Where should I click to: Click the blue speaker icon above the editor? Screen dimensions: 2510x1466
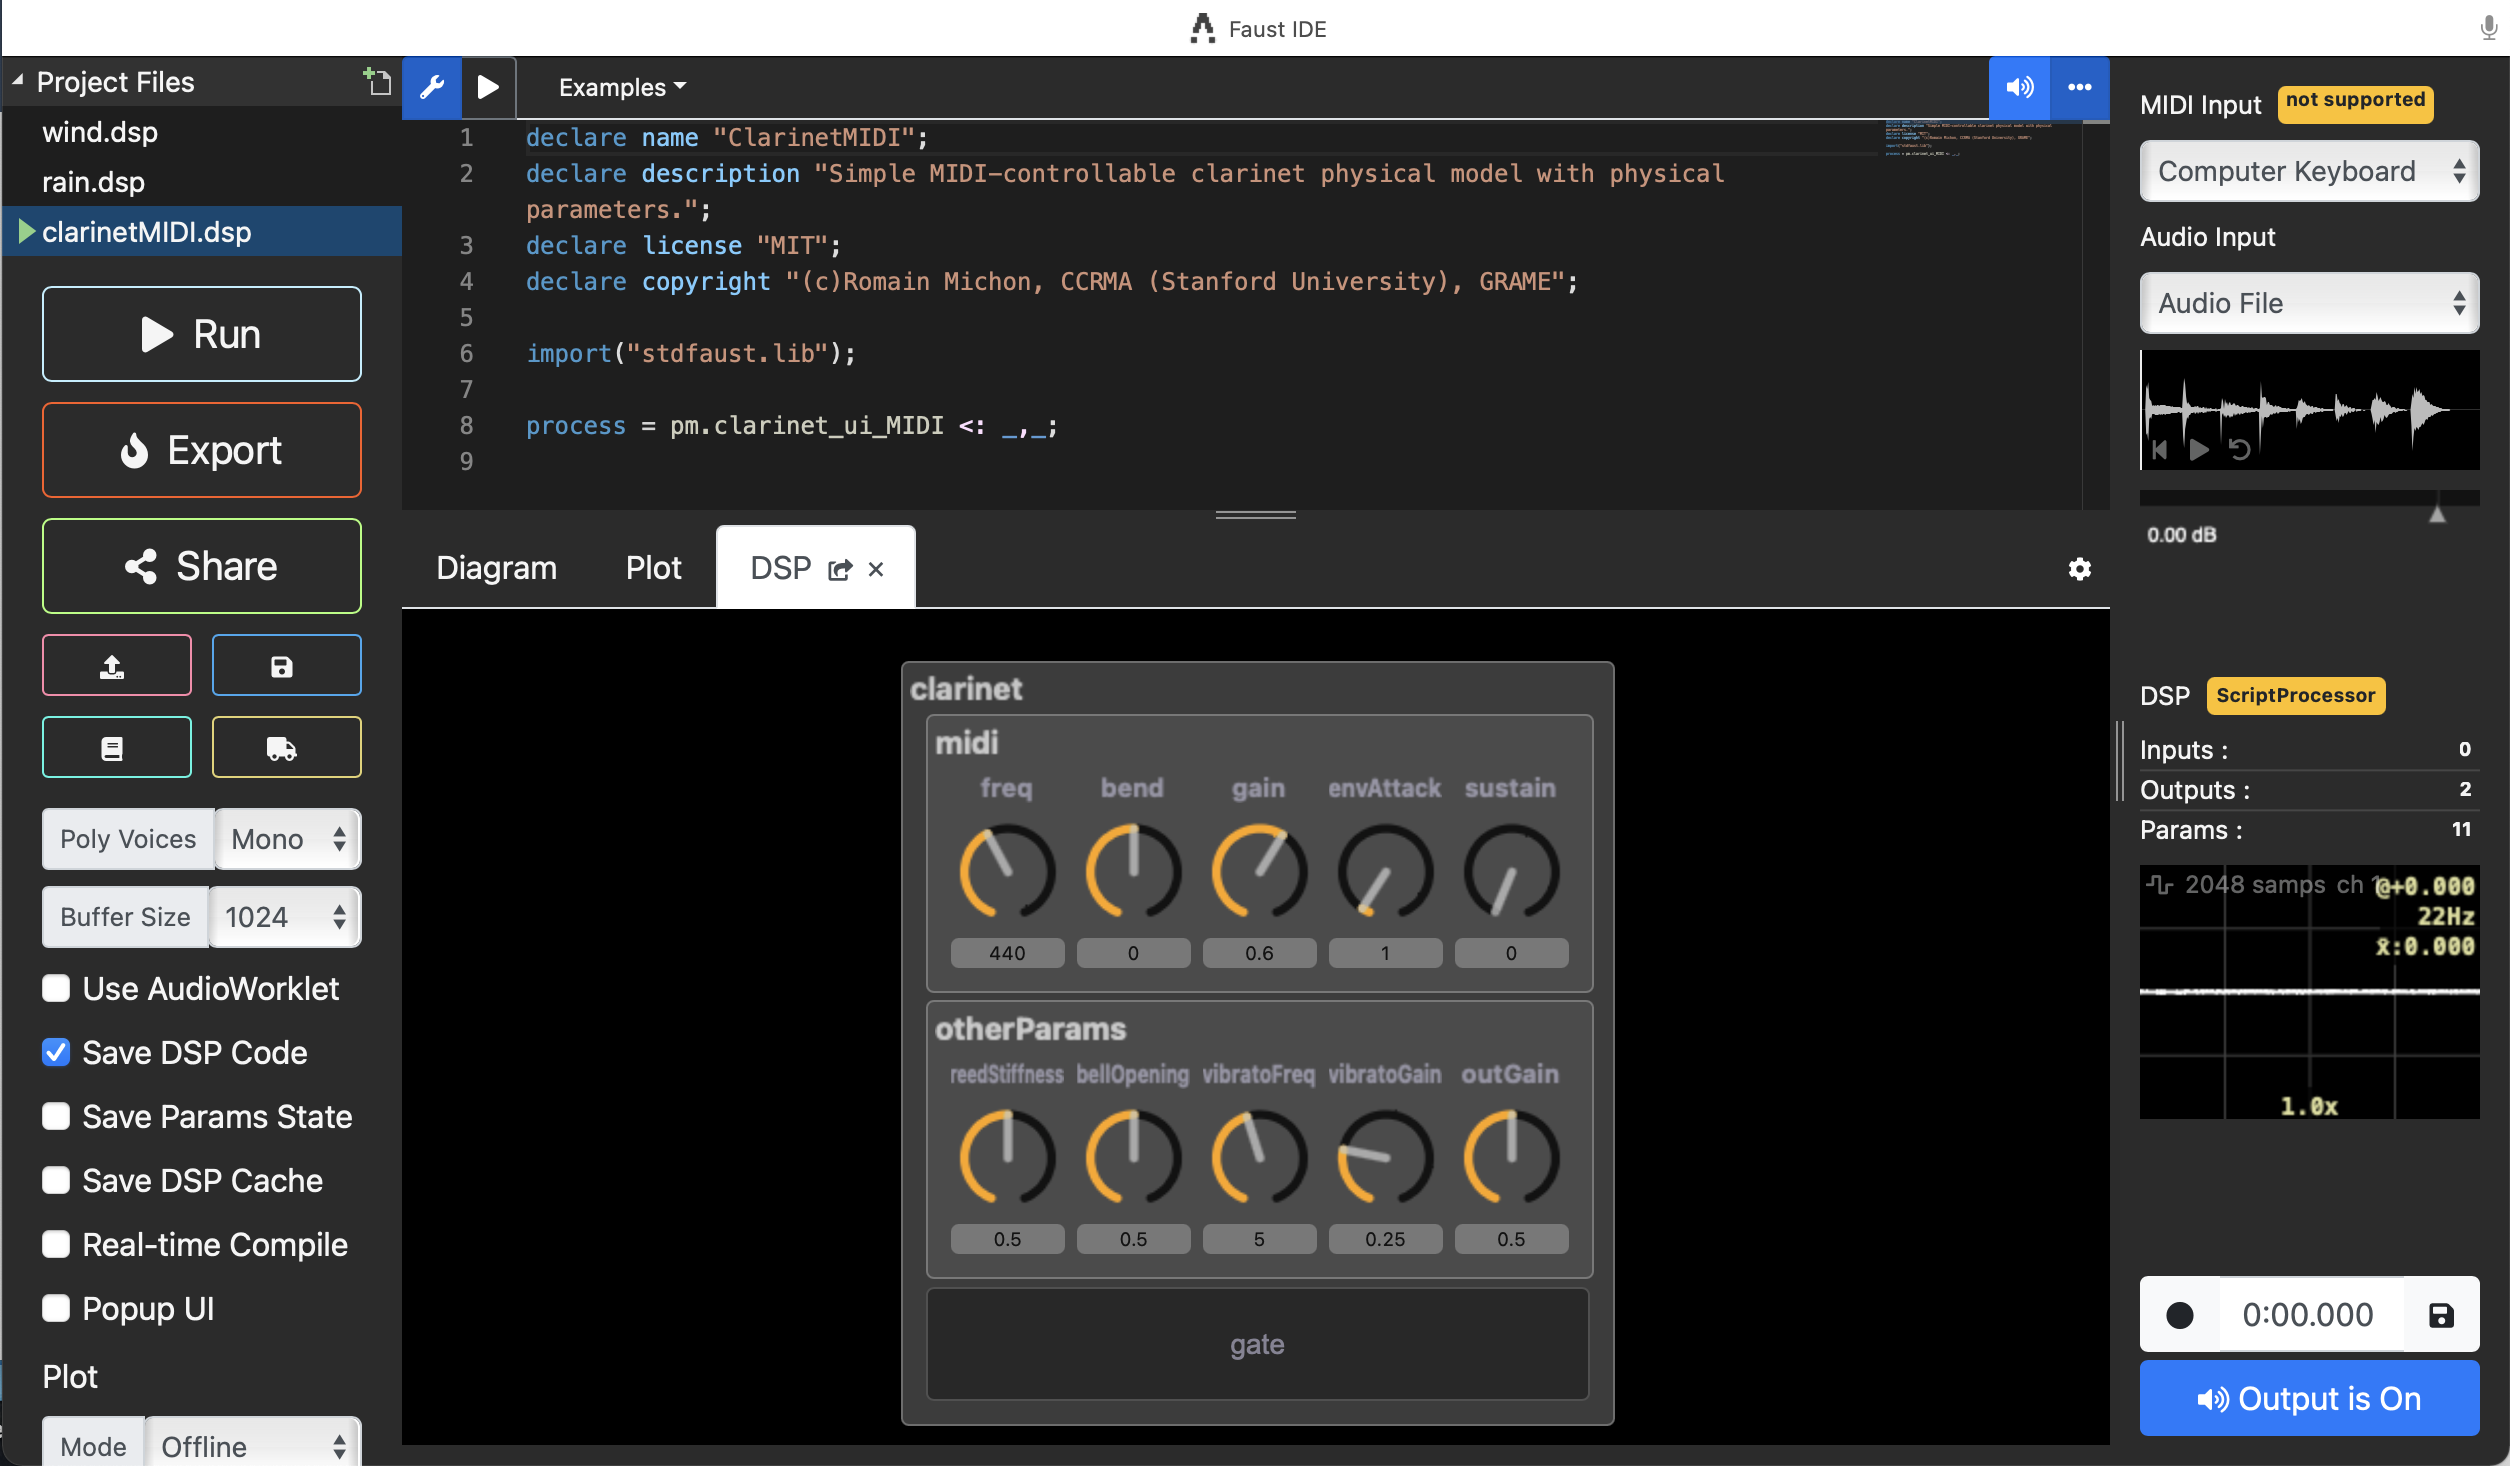2019,87
